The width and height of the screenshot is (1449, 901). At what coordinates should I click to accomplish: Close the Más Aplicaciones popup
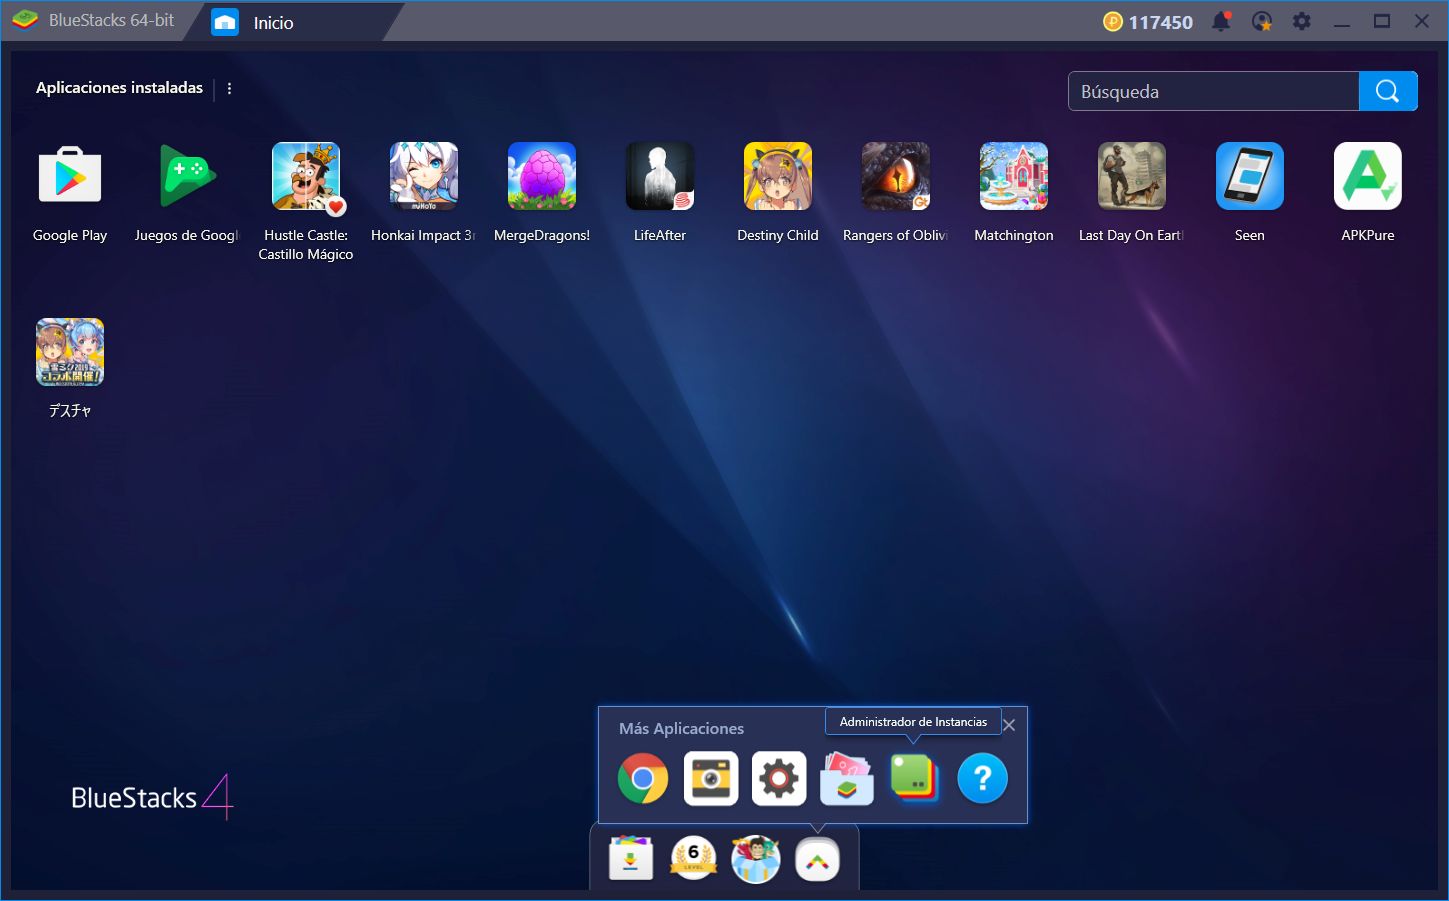pyautogui.click(x=1009, y=725)
